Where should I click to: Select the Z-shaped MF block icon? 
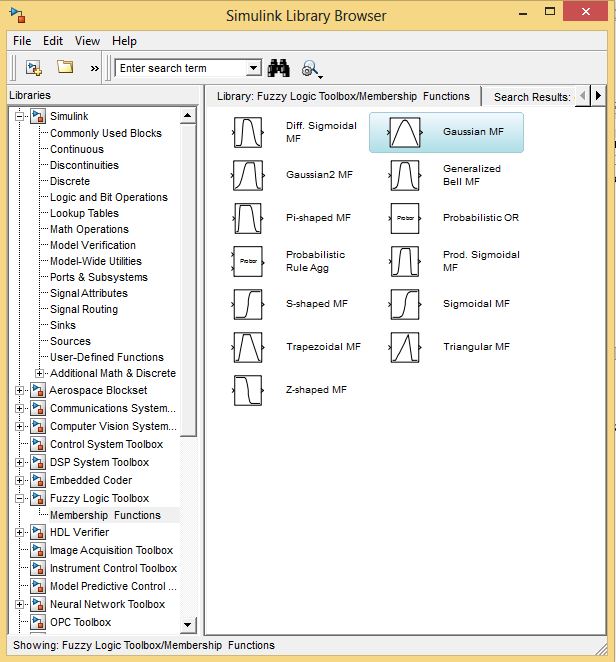[x=248, y=391]
